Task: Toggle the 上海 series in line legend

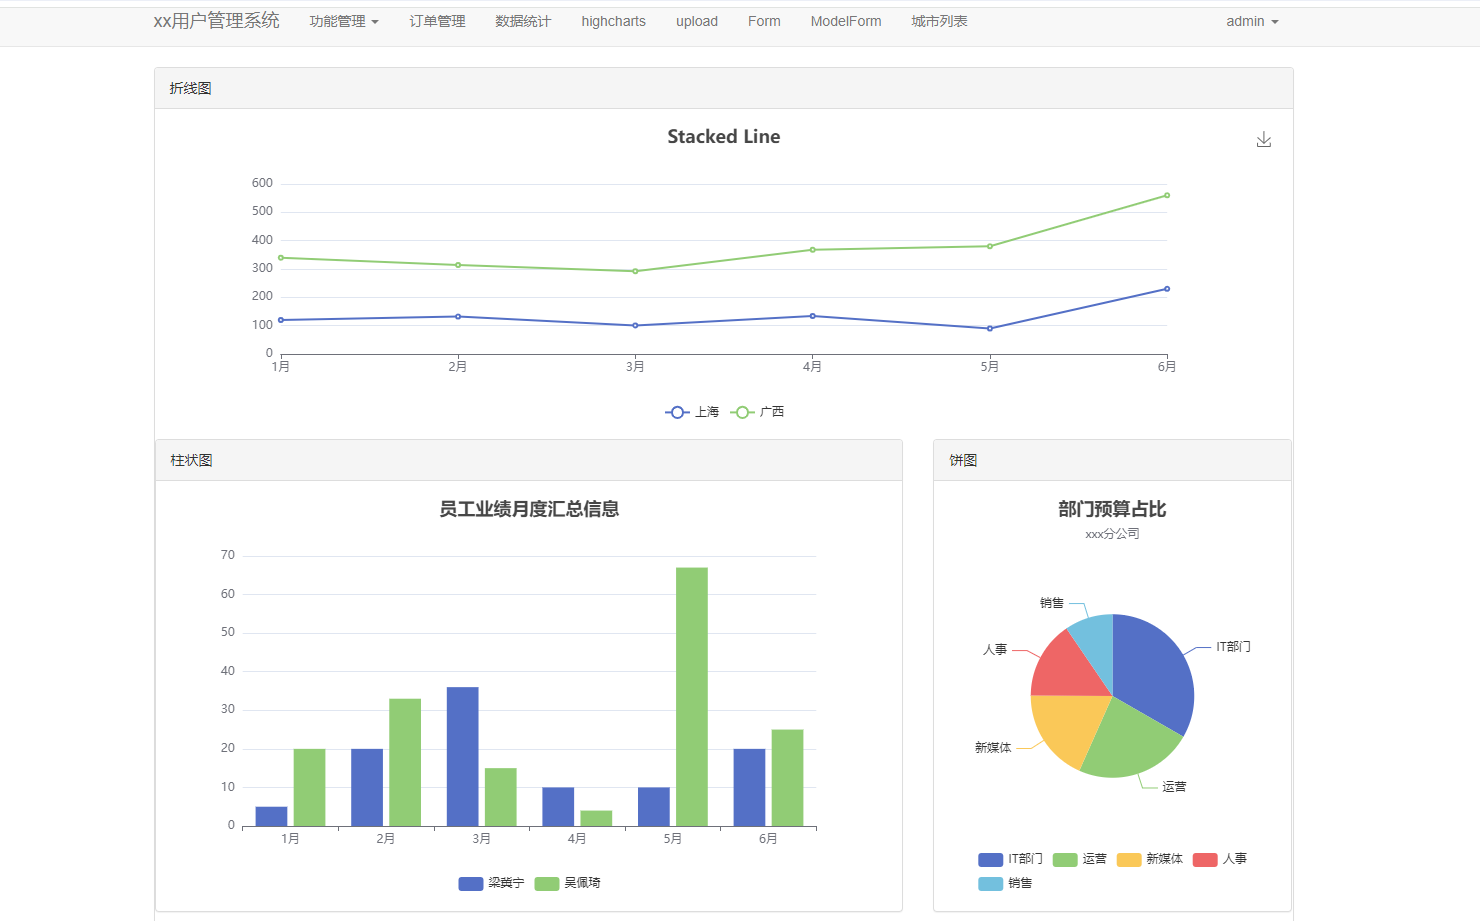Action: [692, 412]
